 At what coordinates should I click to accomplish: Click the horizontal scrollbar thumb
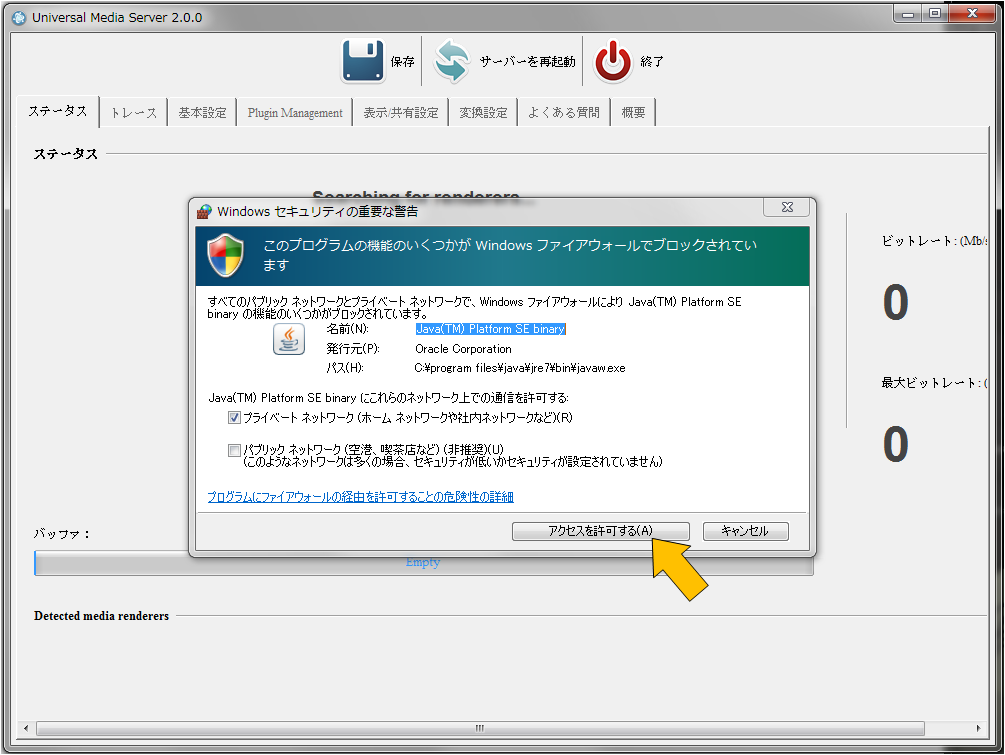coord(480,728)
